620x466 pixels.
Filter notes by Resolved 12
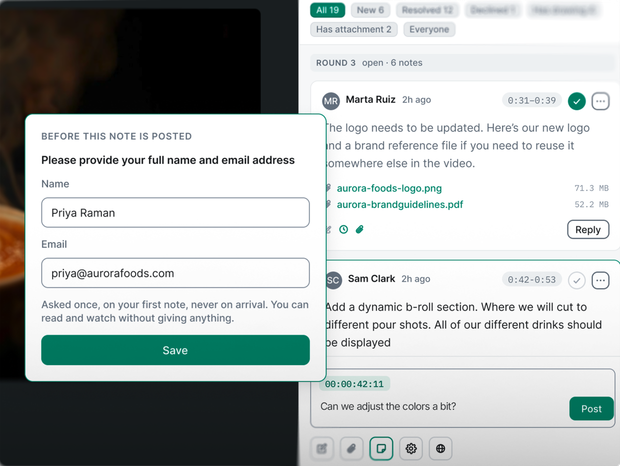pos(427,10)
